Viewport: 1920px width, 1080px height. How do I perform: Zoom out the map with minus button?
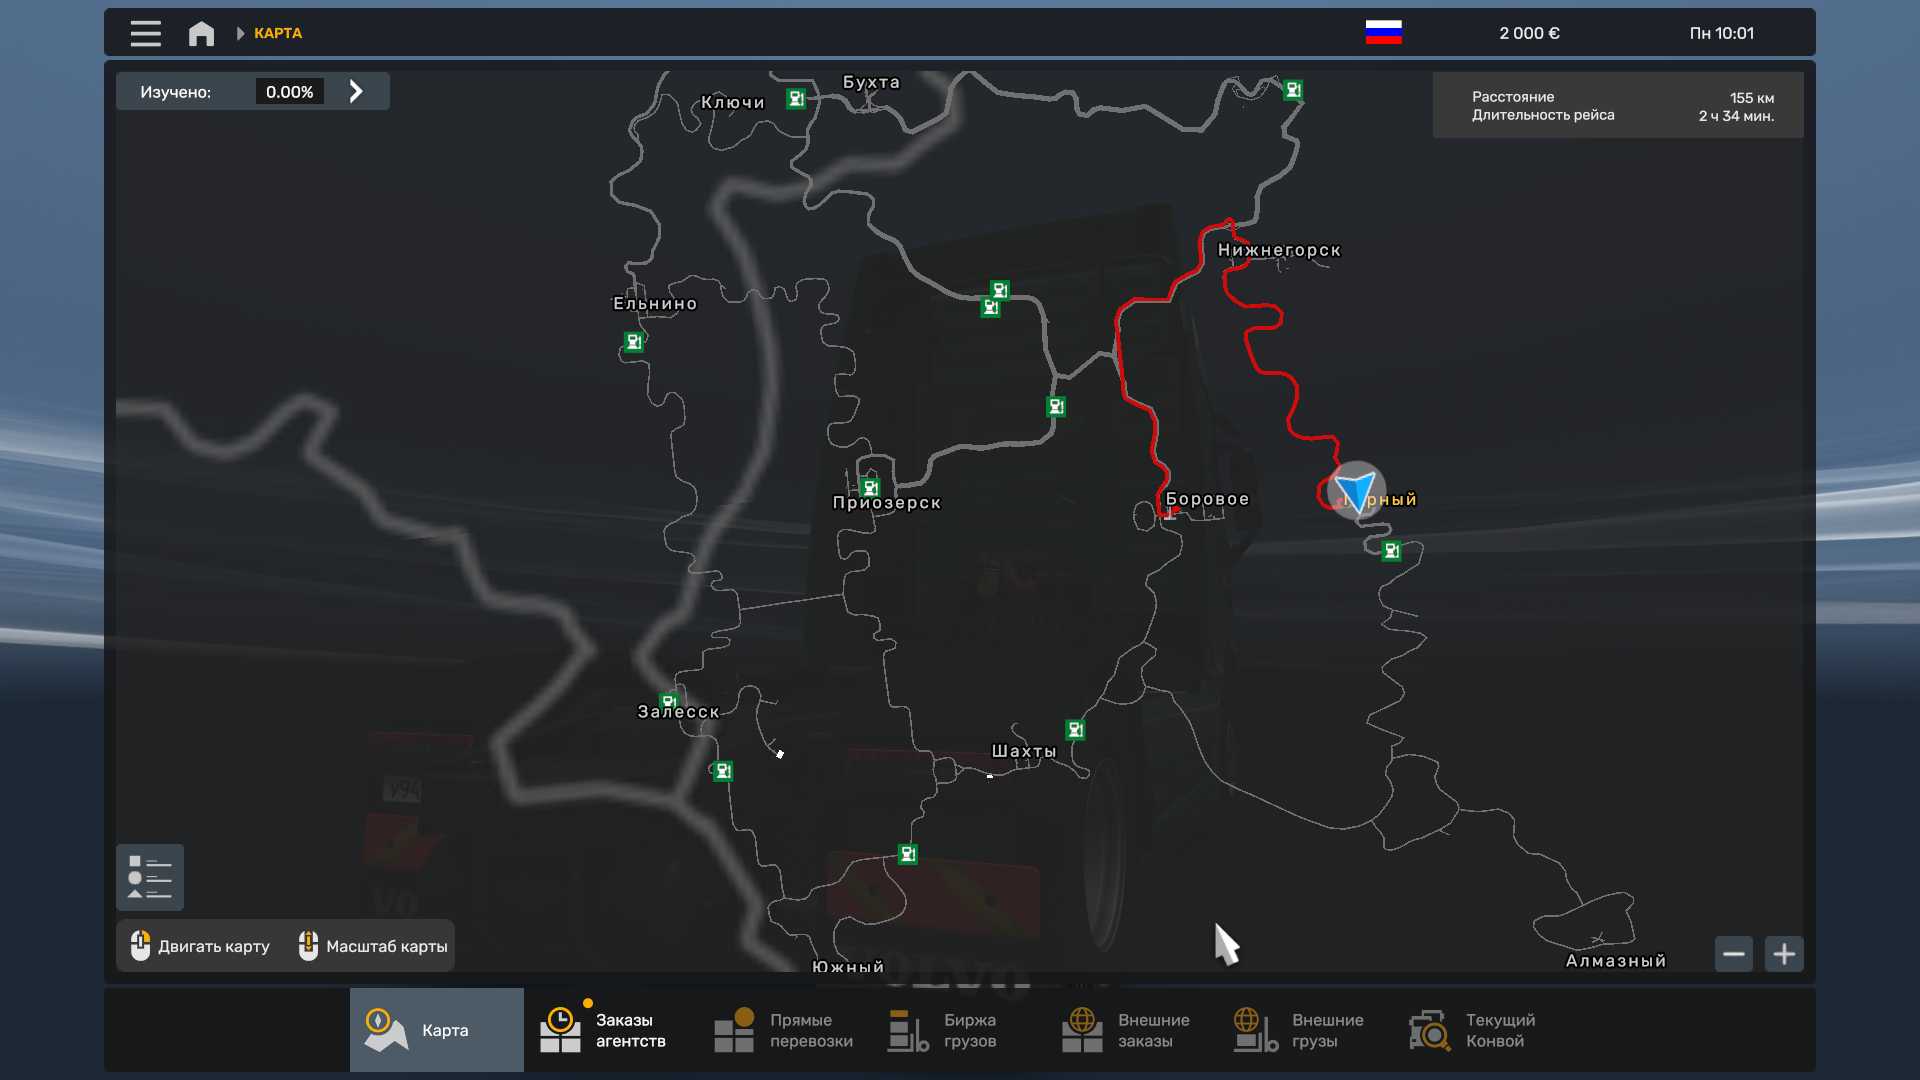1734,954
